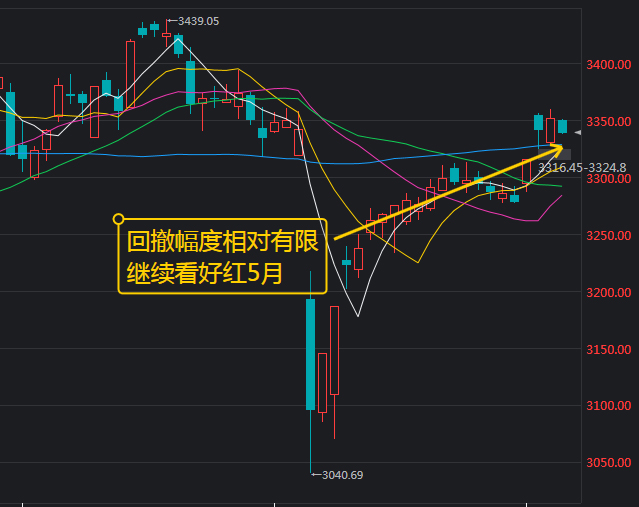Click the 3316.45-3324.8 gap range label
639x507 pixels.
pos(582,168)
